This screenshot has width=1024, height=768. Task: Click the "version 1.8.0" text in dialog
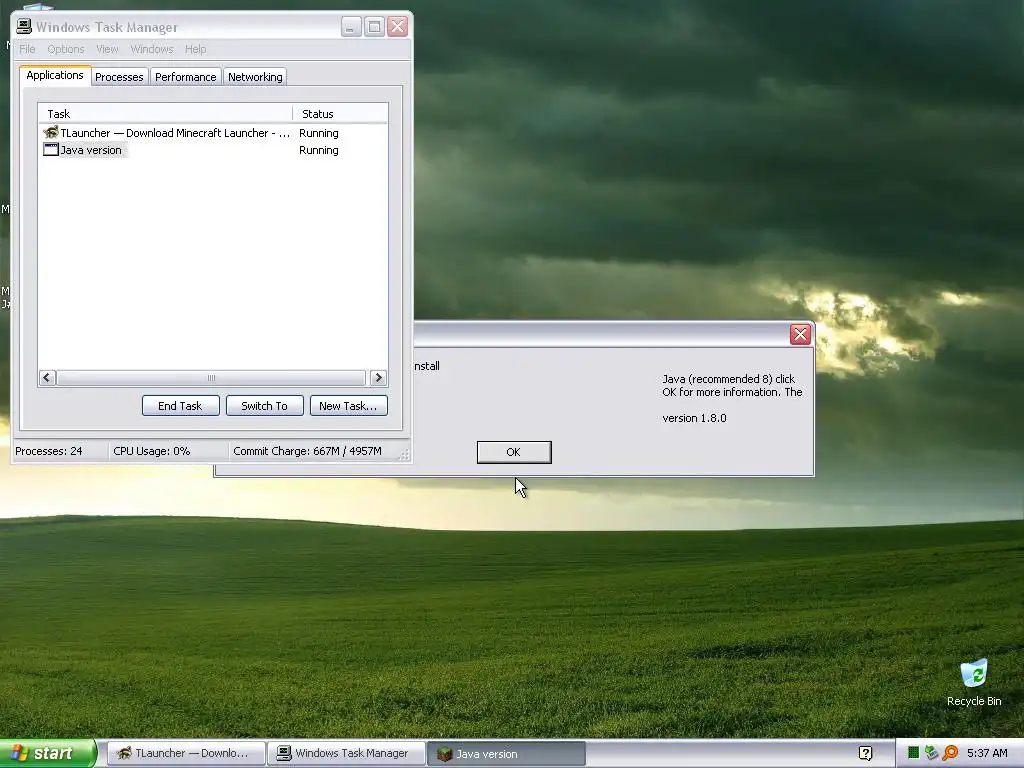click(694, 418)
